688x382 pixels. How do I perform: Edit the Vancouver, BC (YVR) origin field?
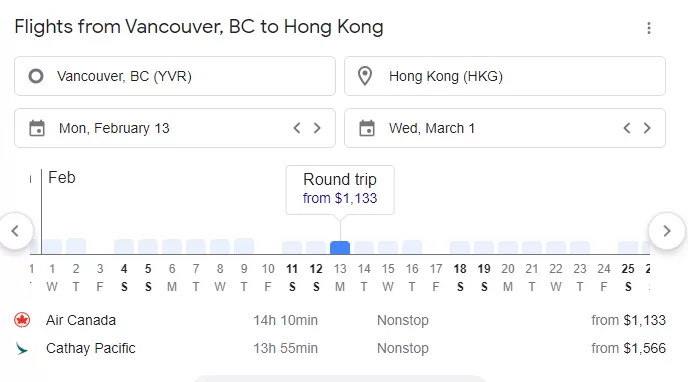pos(175,76)
